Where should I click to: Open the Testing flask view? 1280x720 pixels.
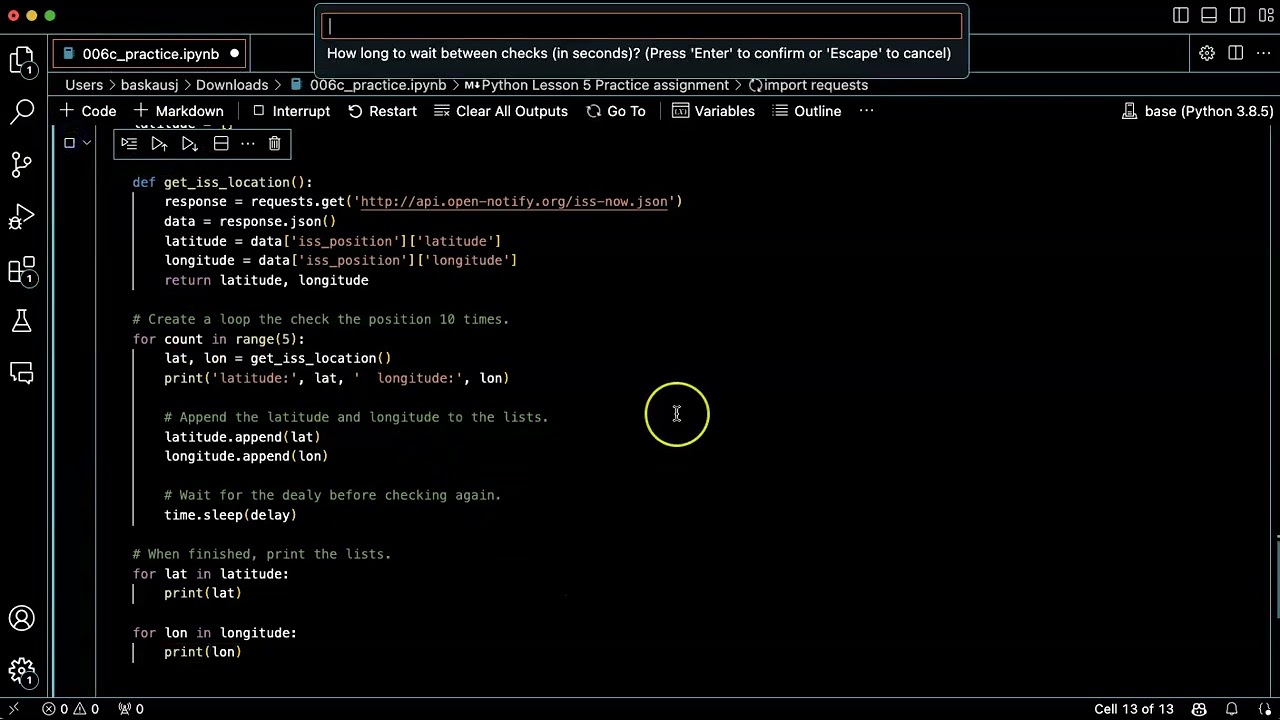tap(22, 321)
